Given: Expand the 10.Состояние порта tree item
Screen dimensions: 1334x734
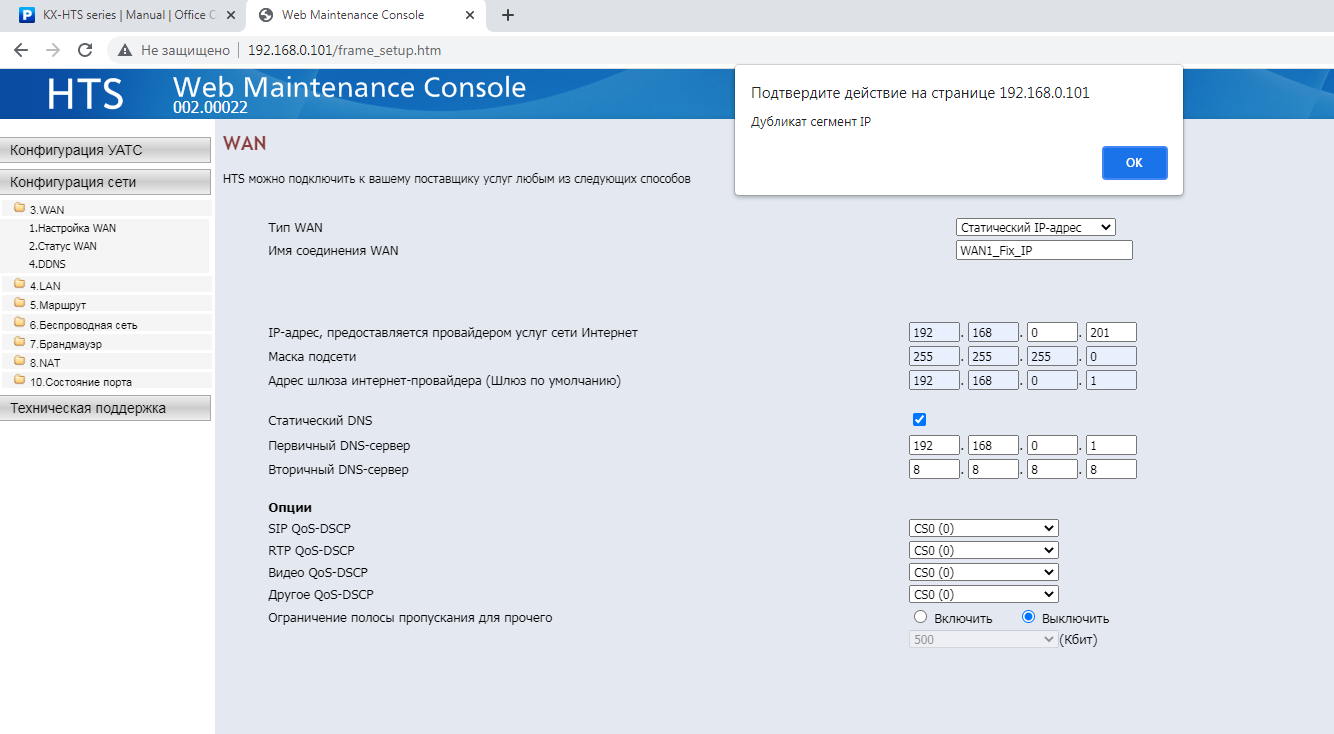Looking at the screenshot, I should pyautogui.click(x=80, y=382).
